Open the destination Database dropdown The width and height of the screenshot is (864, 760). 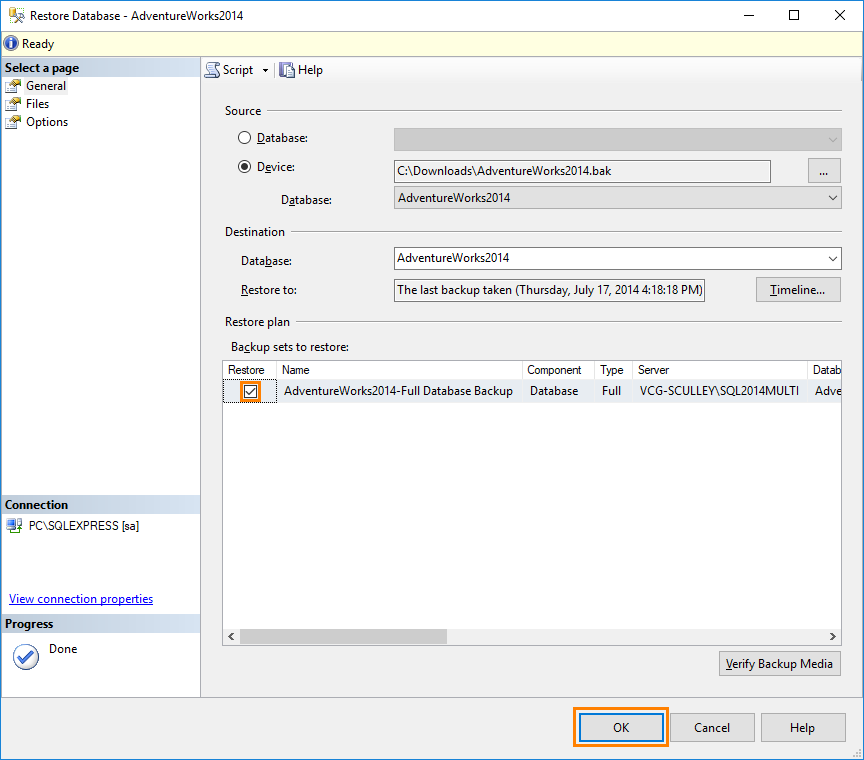[832, 258]
